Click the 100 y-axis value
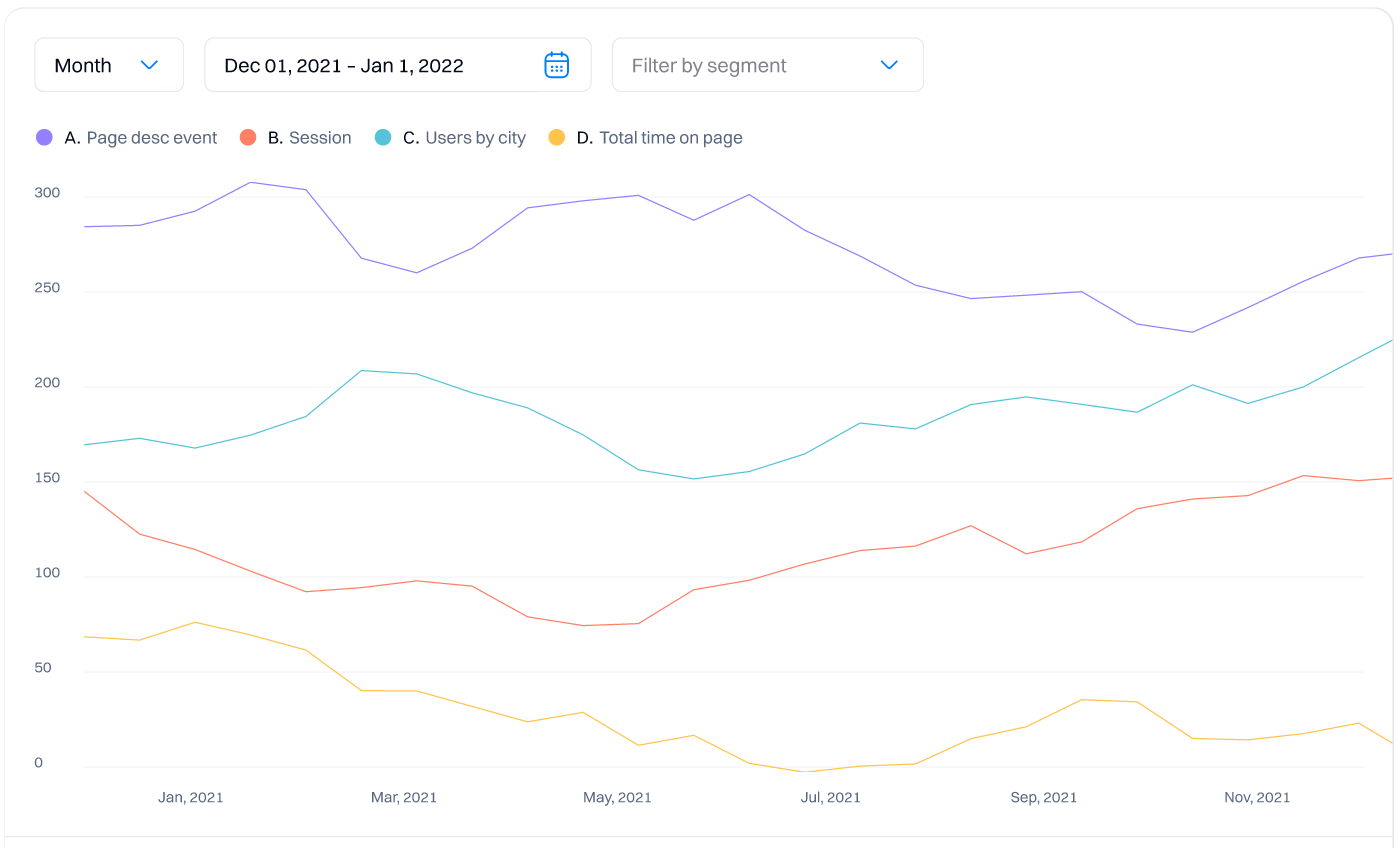 click(47, 573)
